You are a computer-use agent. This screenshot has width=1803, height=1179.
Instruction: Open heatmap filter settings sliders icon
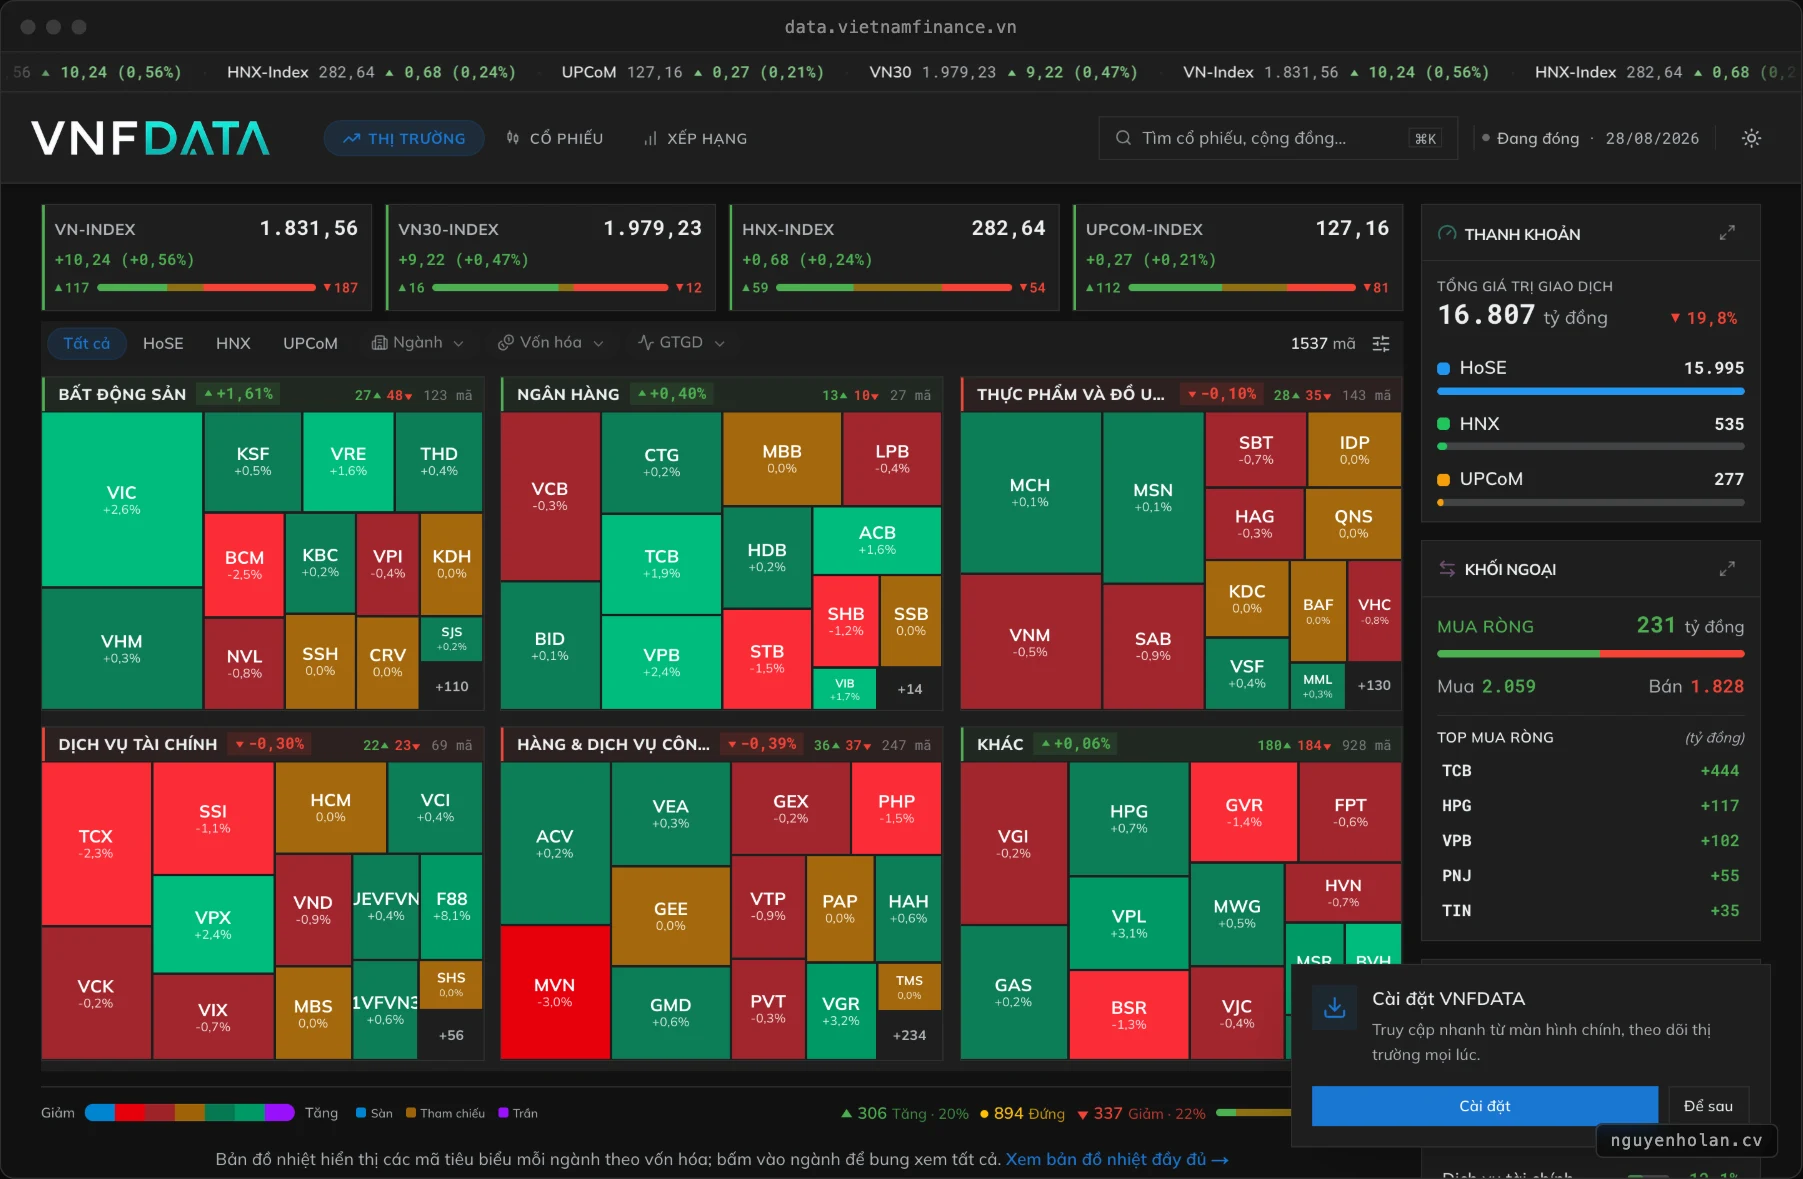(x=1381, y=343)
